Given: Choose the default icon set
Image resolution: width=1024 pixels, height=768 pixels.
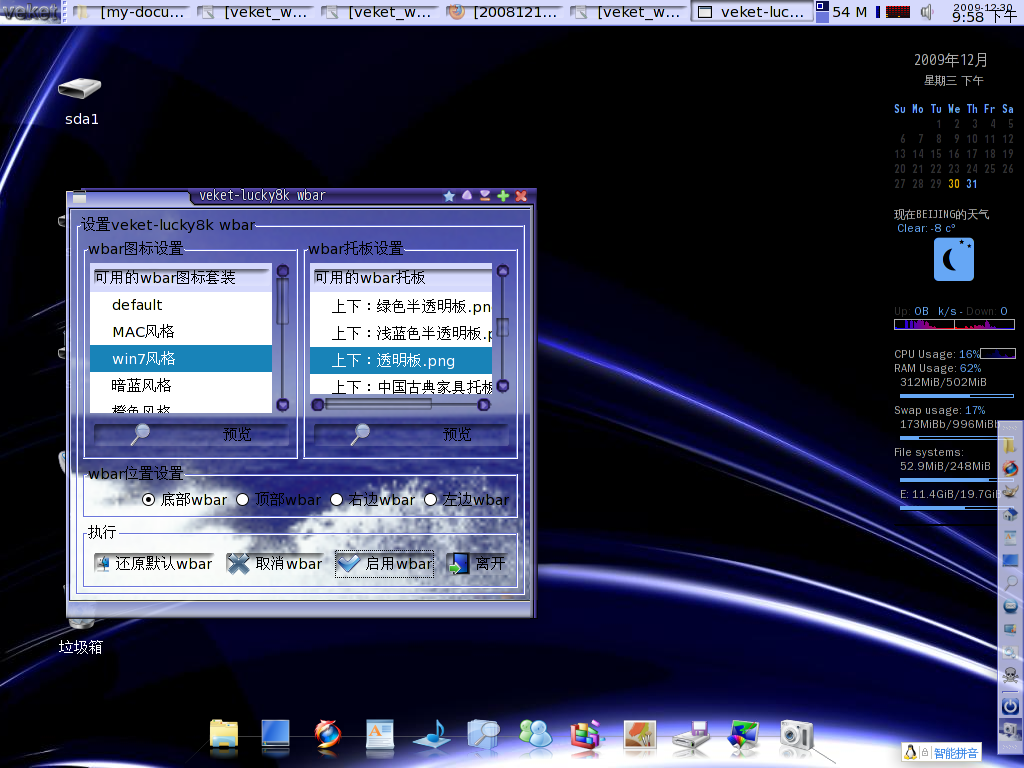Looking at the screenshot, I should [x=181, y=305].
